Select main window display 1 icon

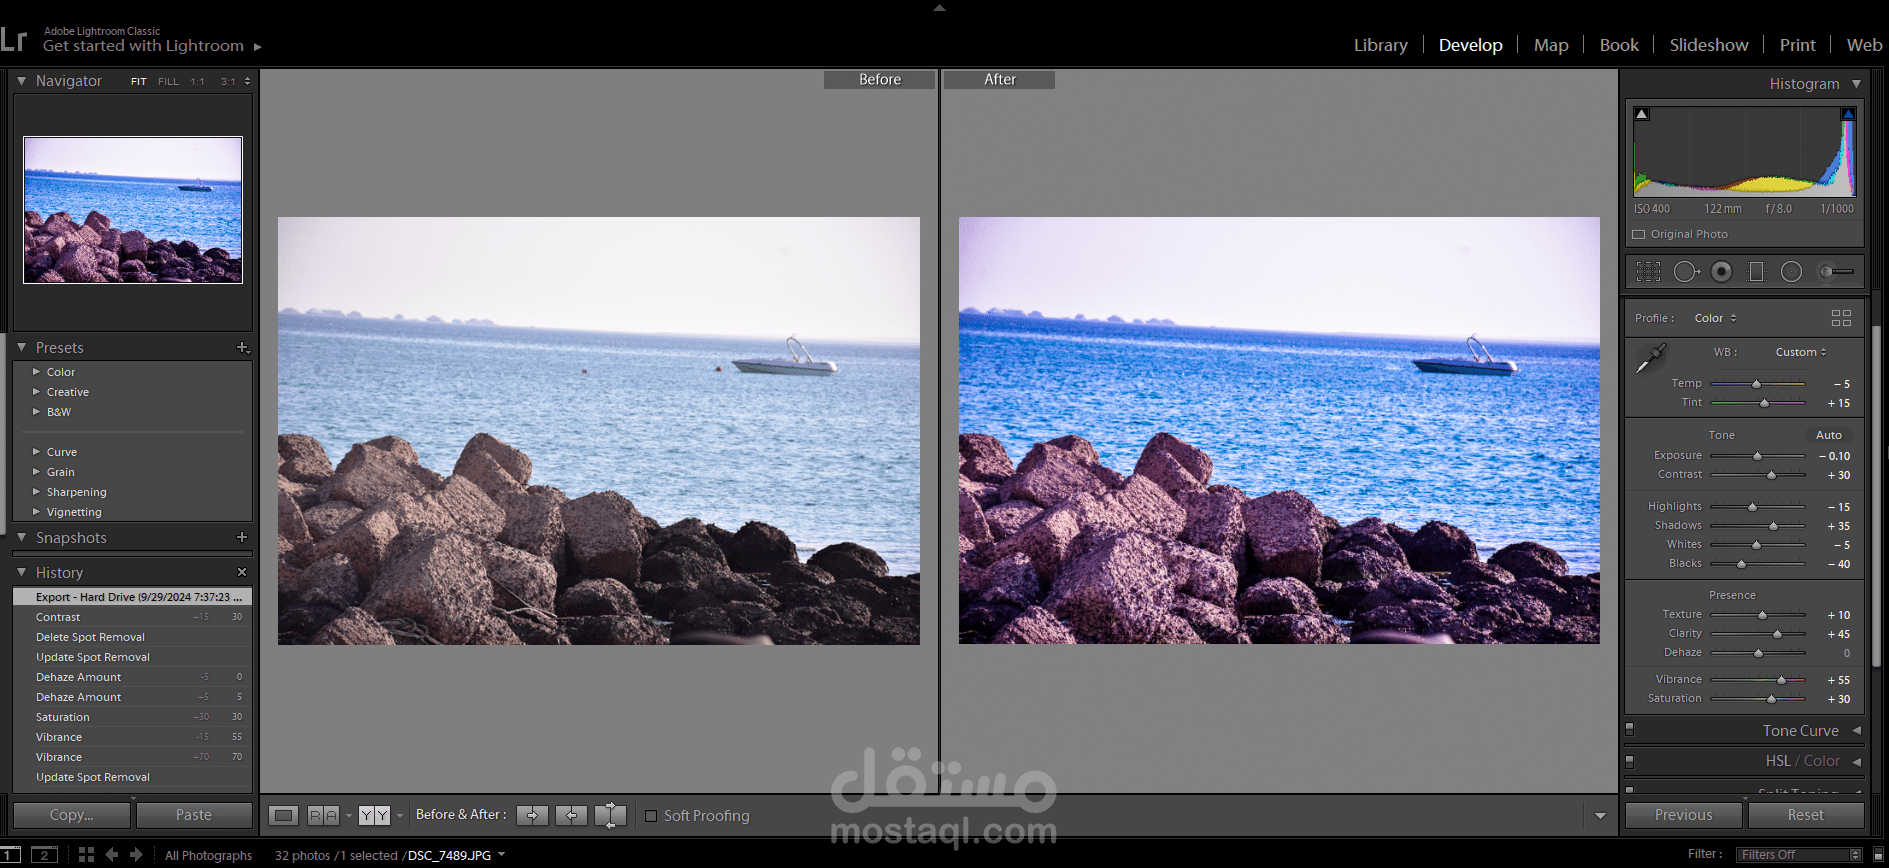(x=10, y=855)
